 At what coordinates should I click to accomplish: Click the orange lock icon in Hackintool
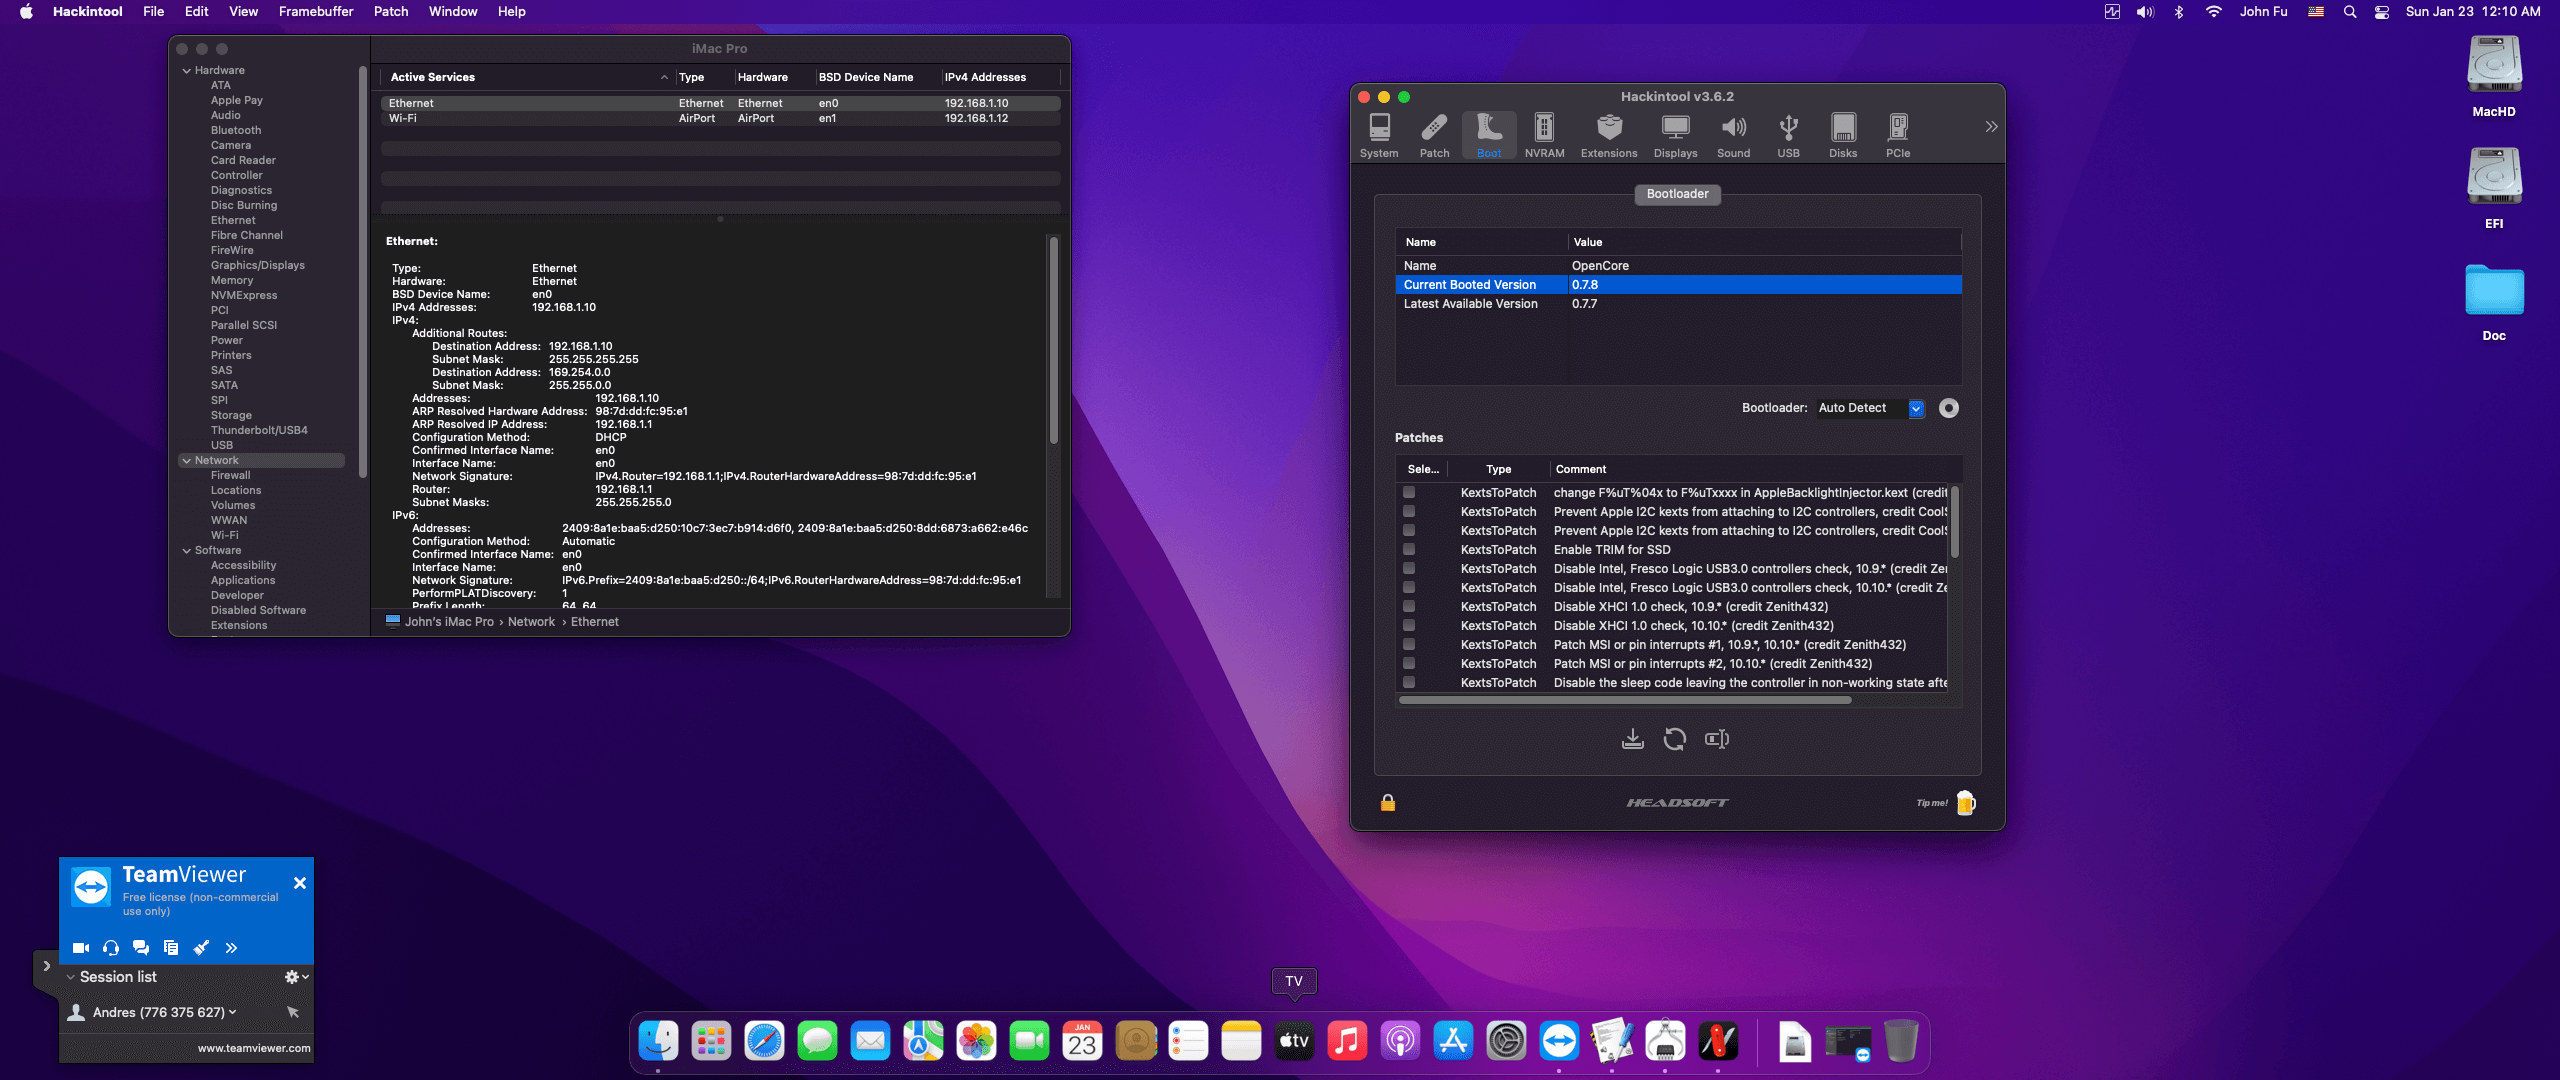1388,802
